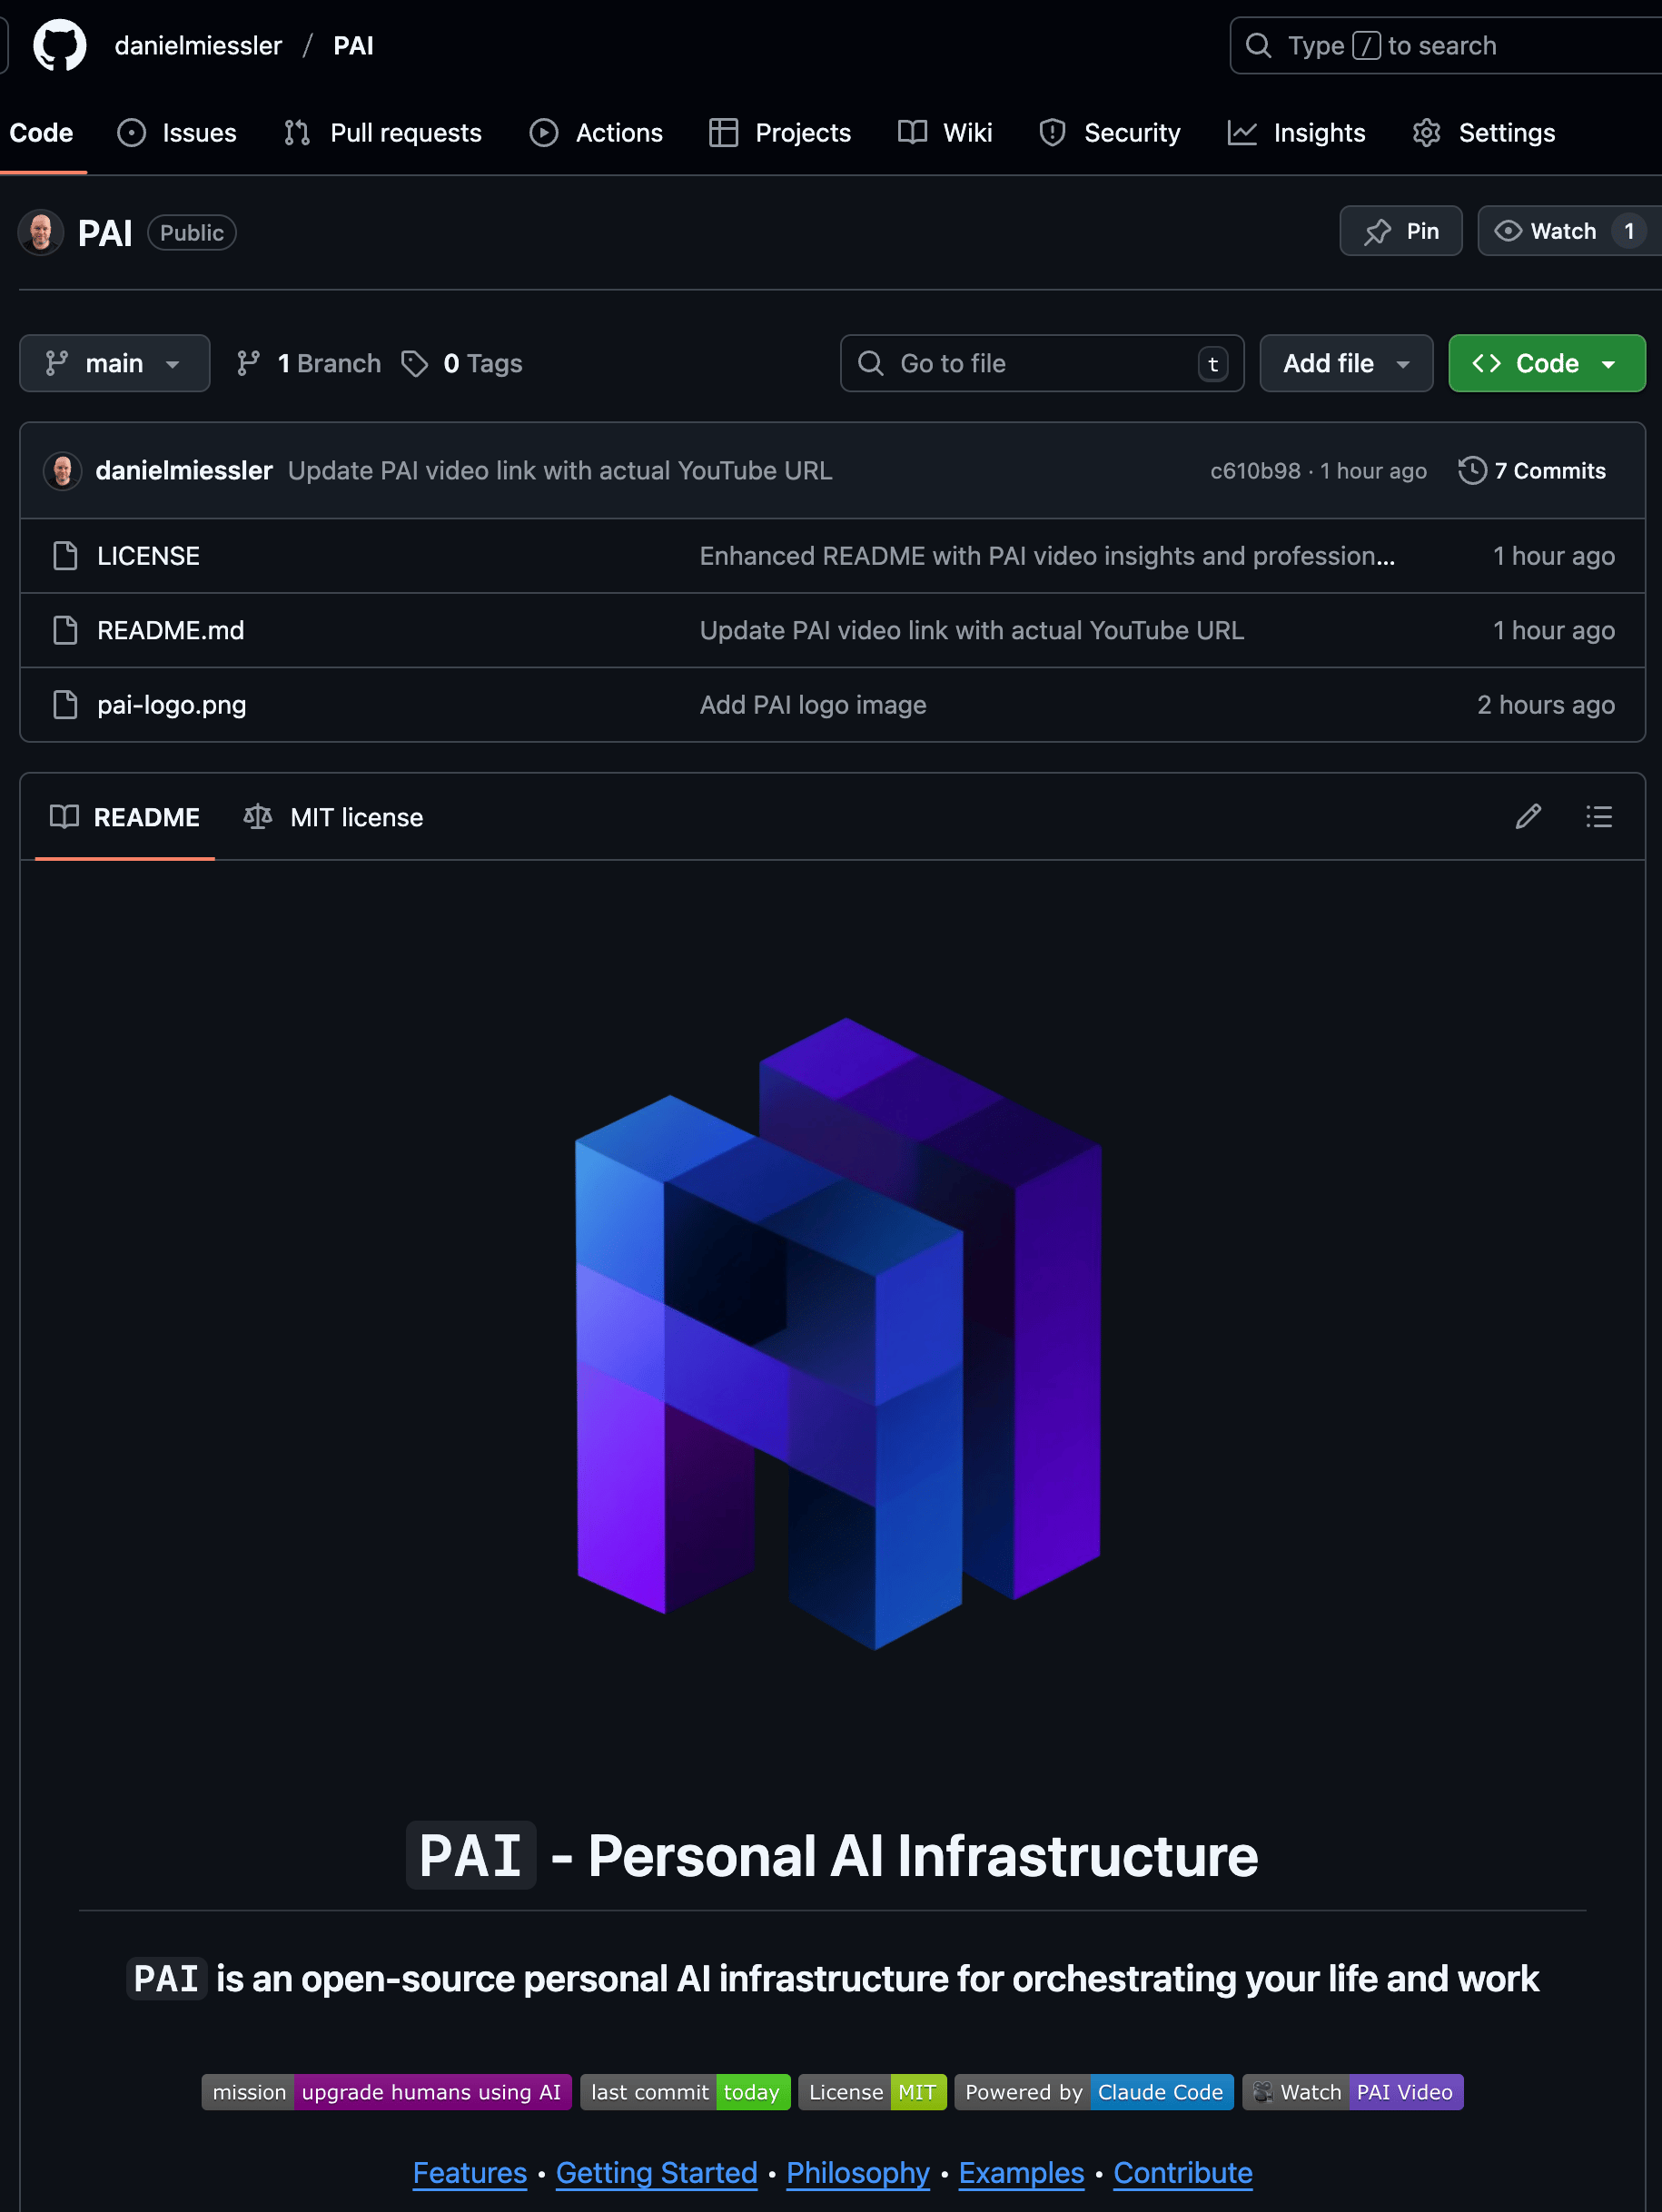Click the Pull requests icon
The image size is (1662, 2212).
[297, 133]
